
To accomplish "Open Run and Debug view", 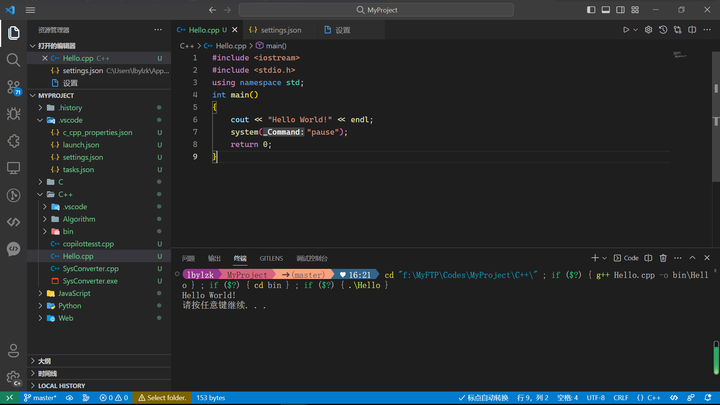I will click(13, 114).
